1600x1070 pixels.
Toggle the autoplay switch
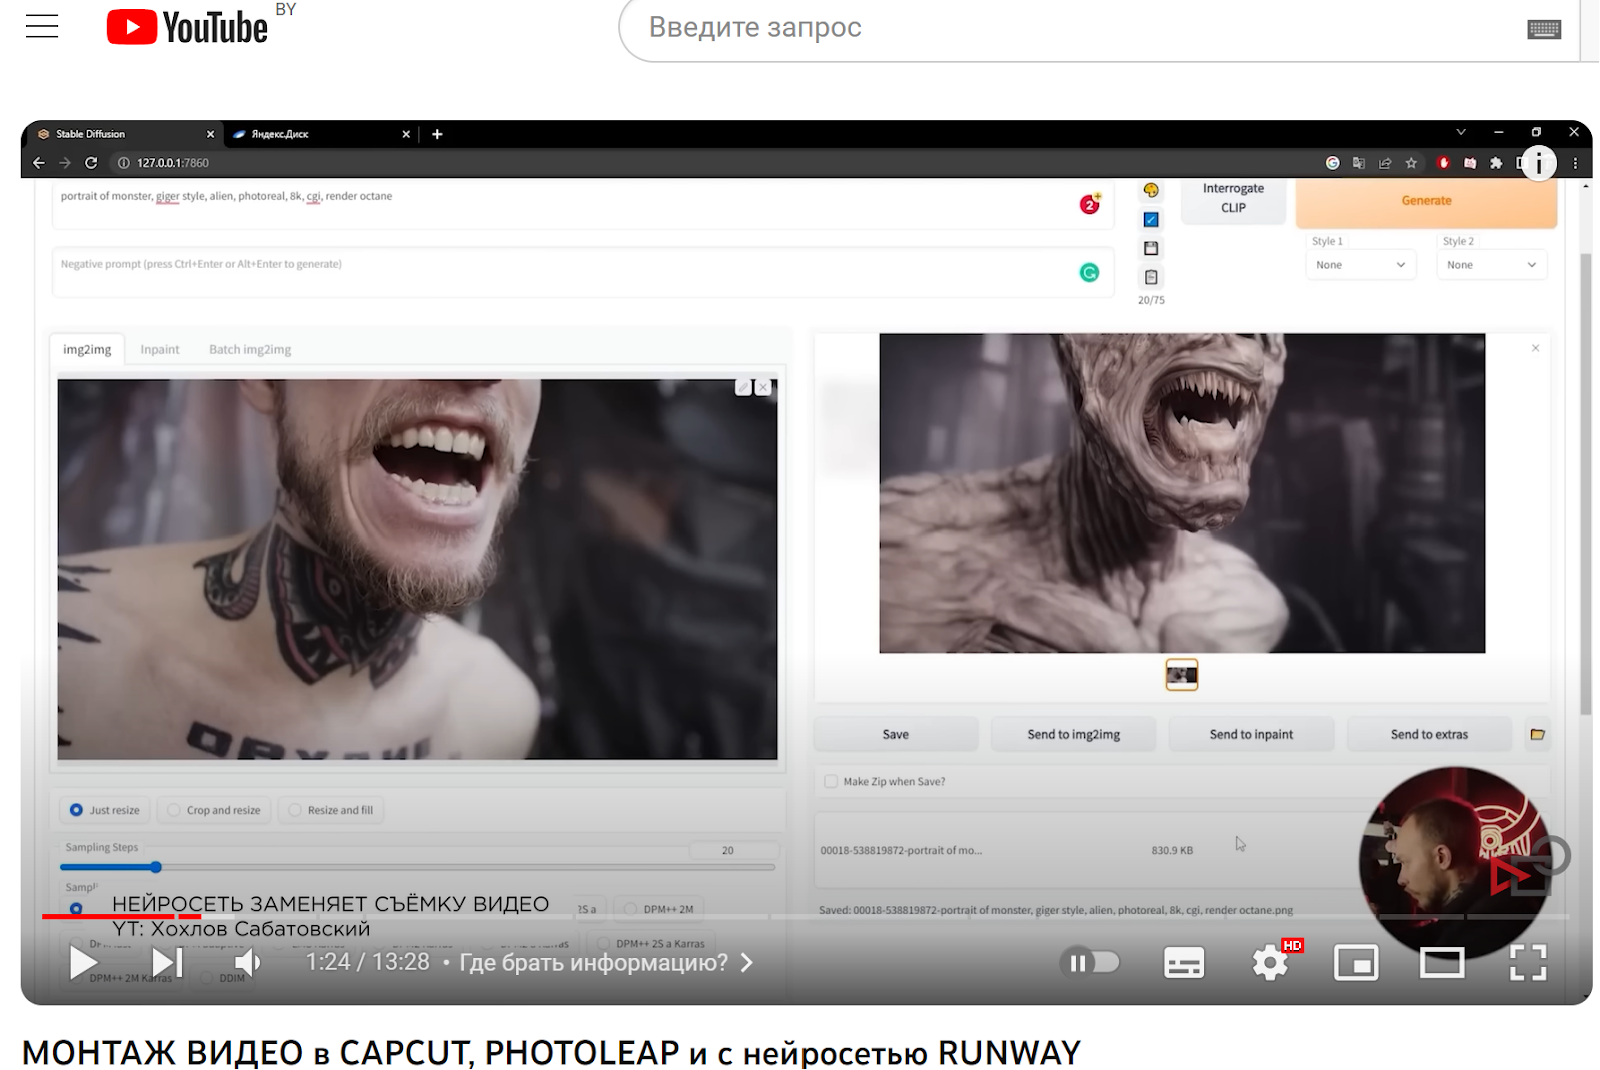1090,963
